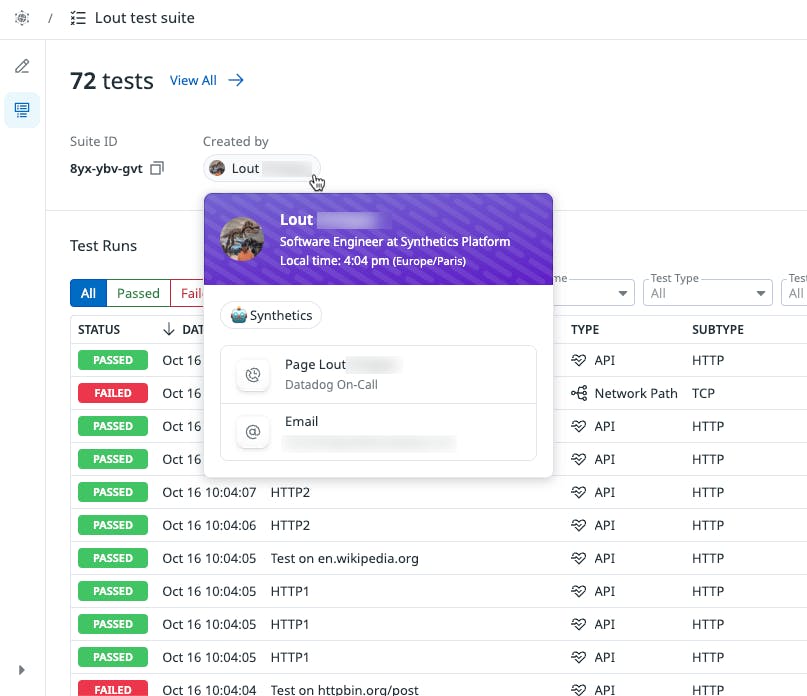Click the Network Path icon on the TCP row
This screenshot has width=807, height=696.
(x=578, y=393)
